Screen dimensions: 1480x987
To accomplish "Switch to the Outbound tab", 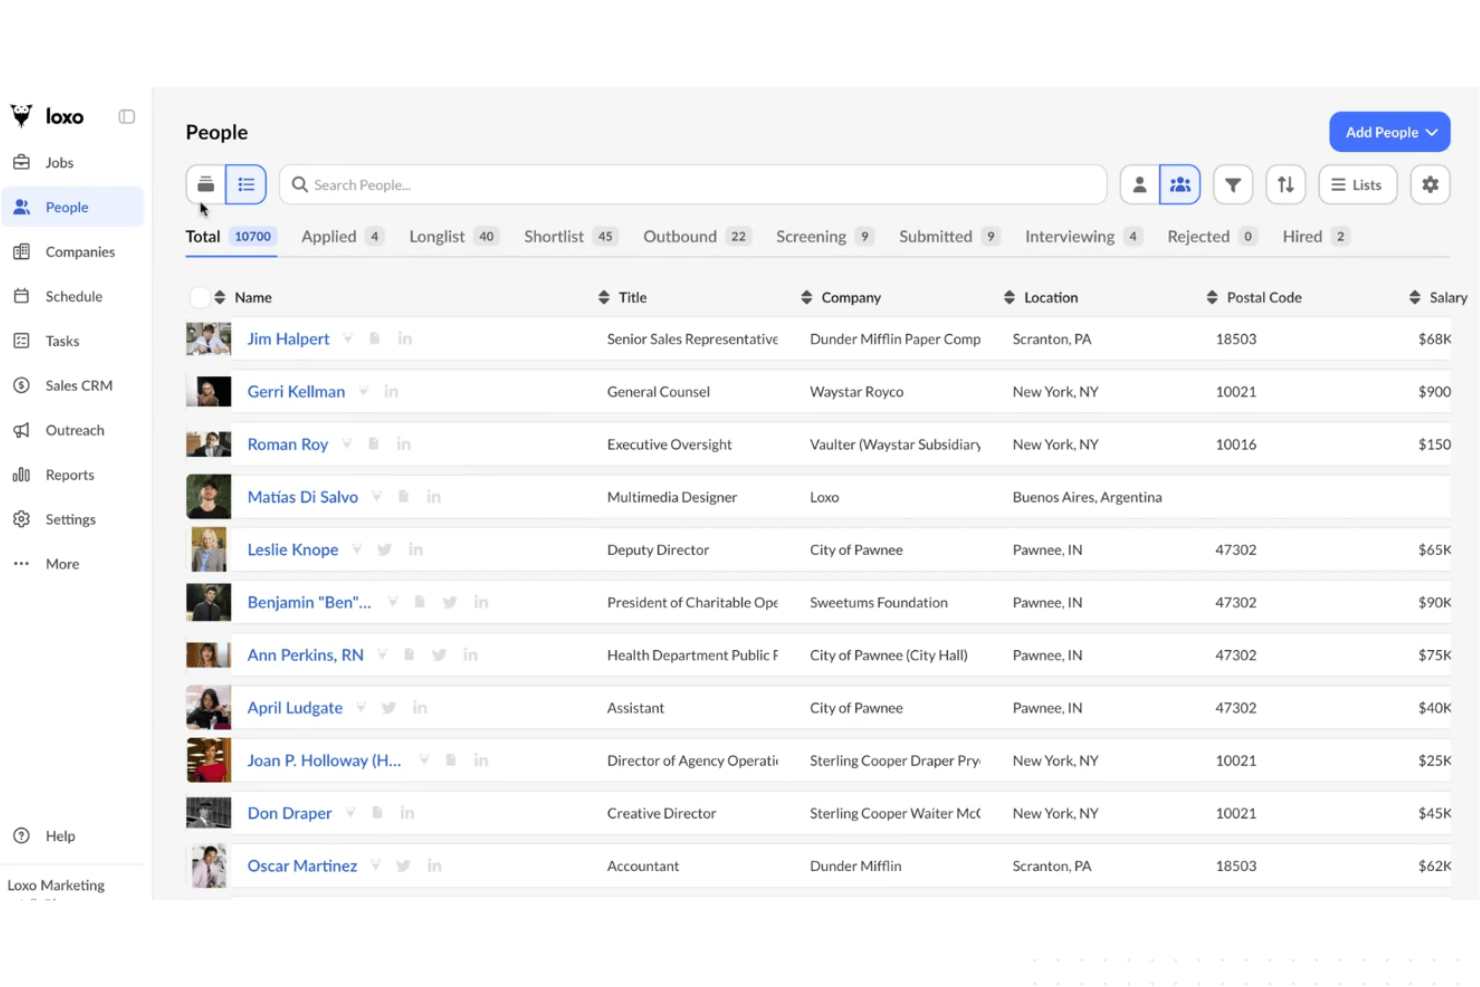I will pos(697,237).
